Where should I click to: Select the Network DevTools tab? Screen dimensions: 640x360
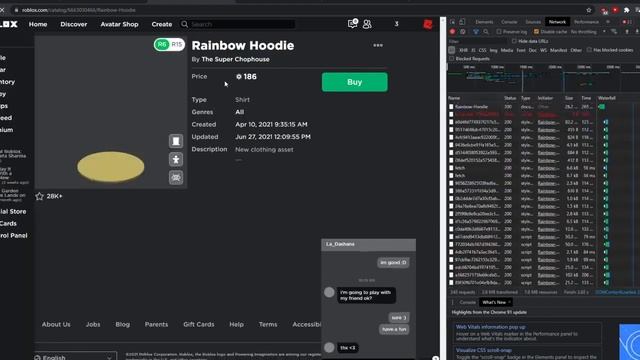click(557, 22)
